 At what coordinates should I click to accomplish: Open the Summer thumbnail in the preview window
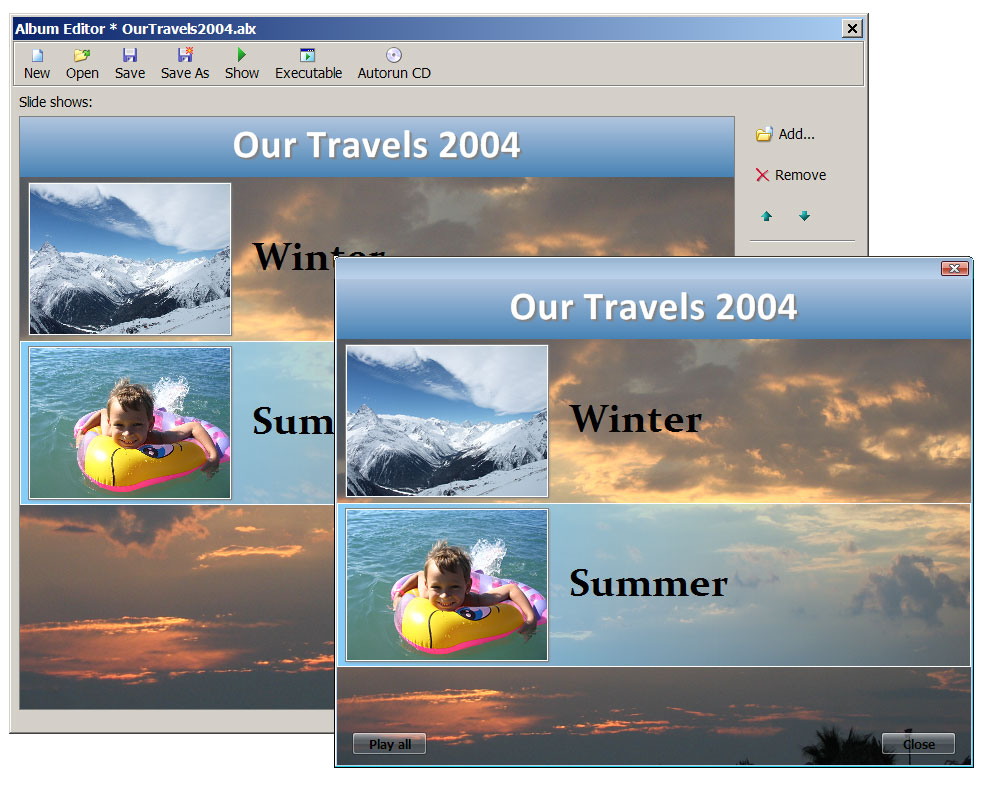[x=447, y=585]
